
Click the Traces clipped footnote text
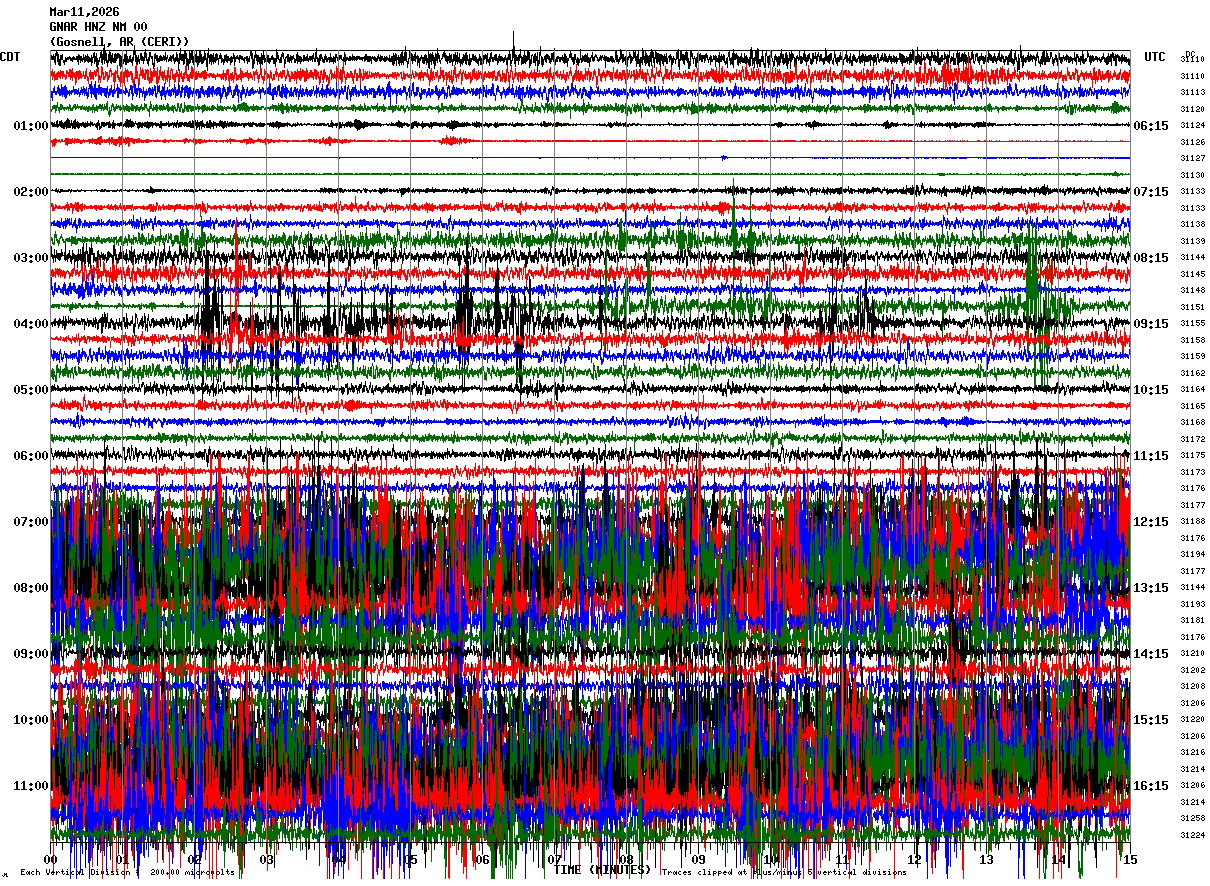(x=784, y=873)
